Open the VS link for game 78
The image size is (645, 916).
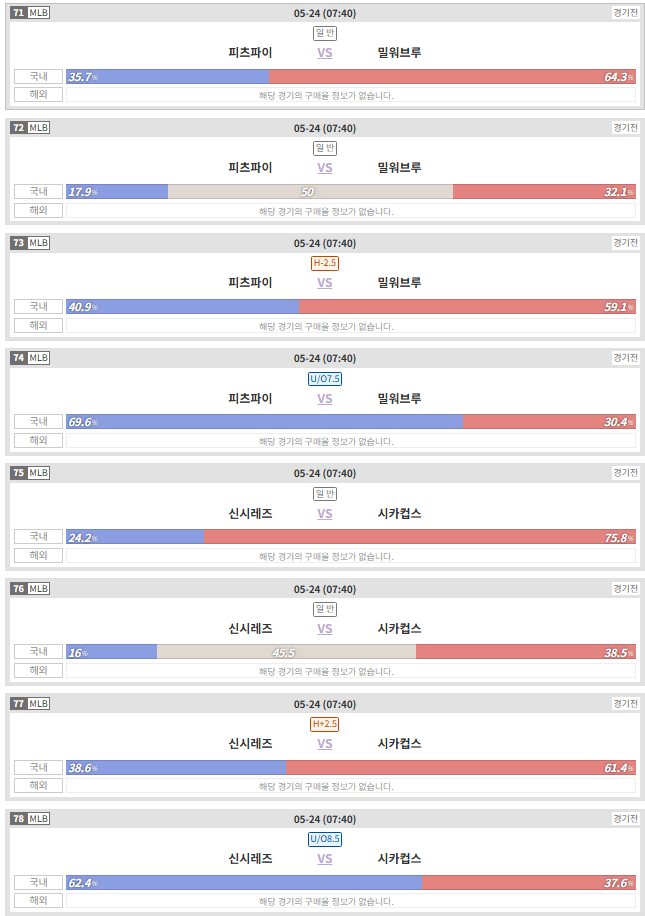pyautogui.click(x=325, y=859)
